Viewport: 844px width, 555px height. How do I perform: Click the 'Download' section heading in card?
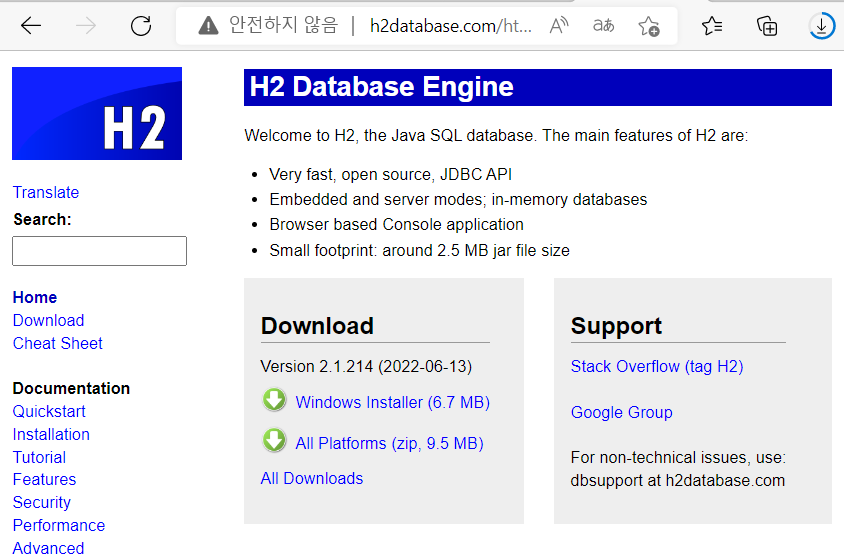pyautogui.click(x=317, y=326)
